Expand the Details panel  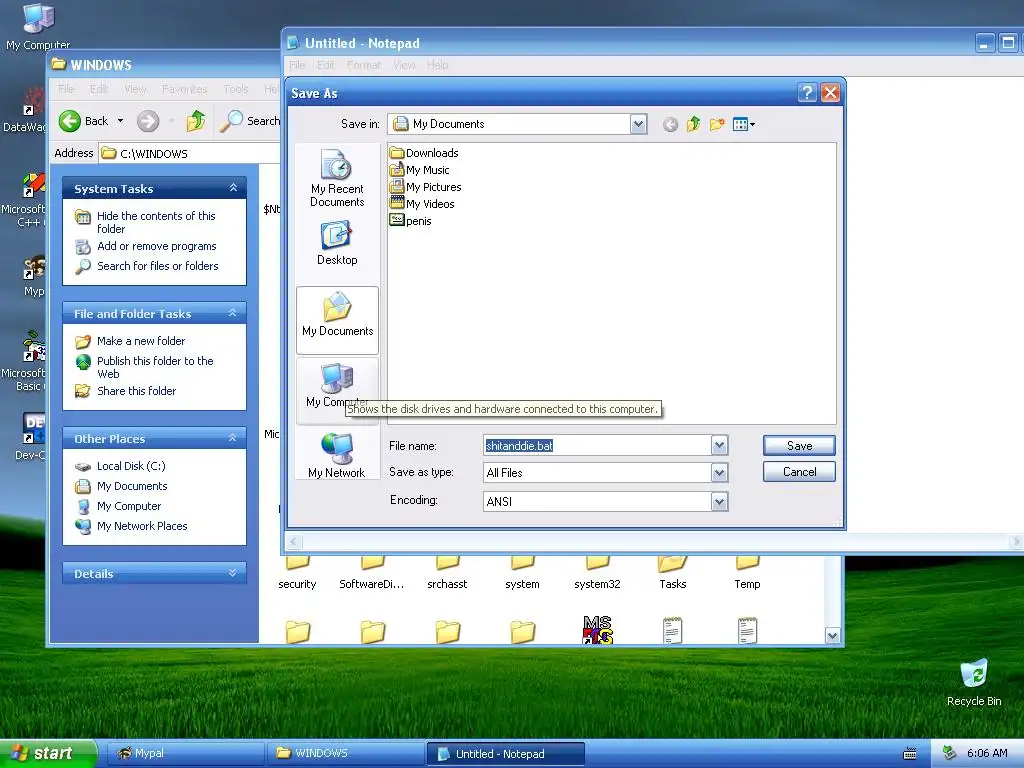232,573
